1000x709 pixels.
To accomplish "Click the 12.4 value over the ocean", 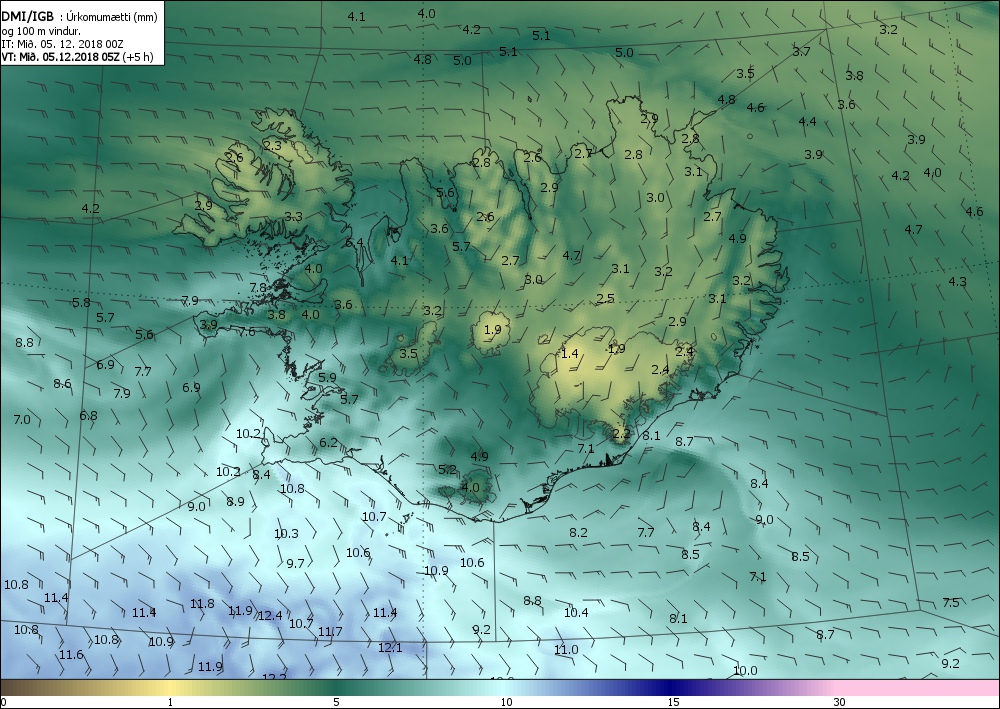I will (270, 615).
